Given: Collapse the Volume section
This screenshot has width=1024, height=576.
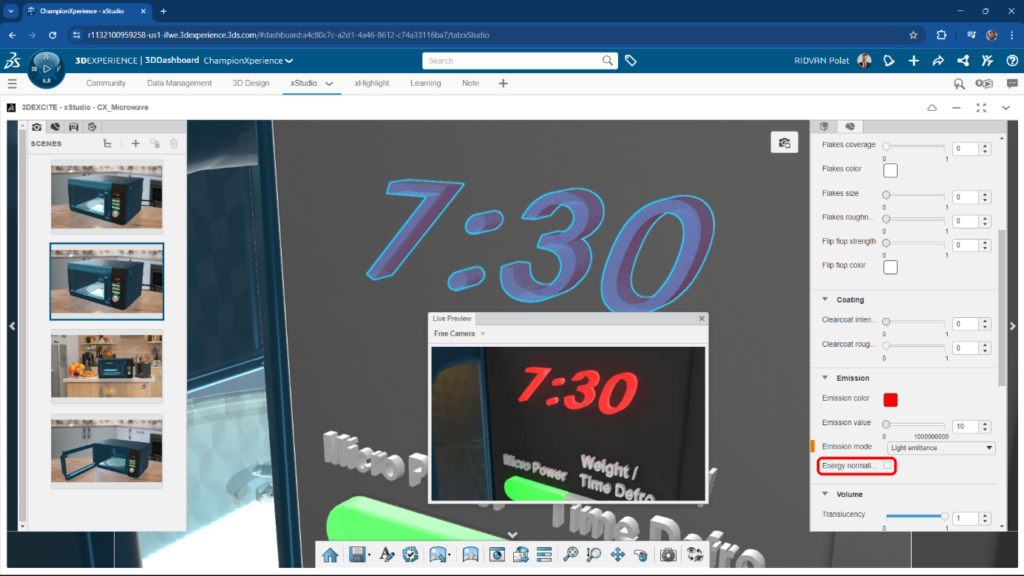Looking at the screenshot, I should (x=825, y=494).
